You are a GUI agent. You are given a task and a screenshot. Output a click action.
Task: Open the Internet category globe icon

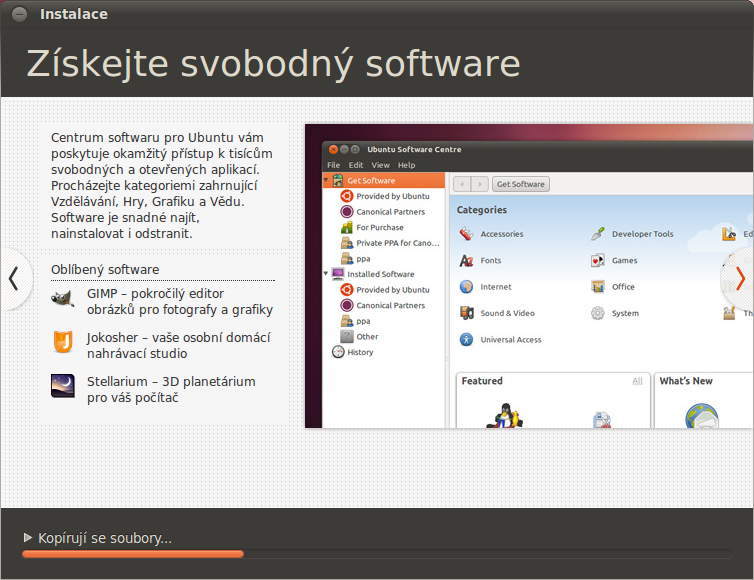pos(466,287)
